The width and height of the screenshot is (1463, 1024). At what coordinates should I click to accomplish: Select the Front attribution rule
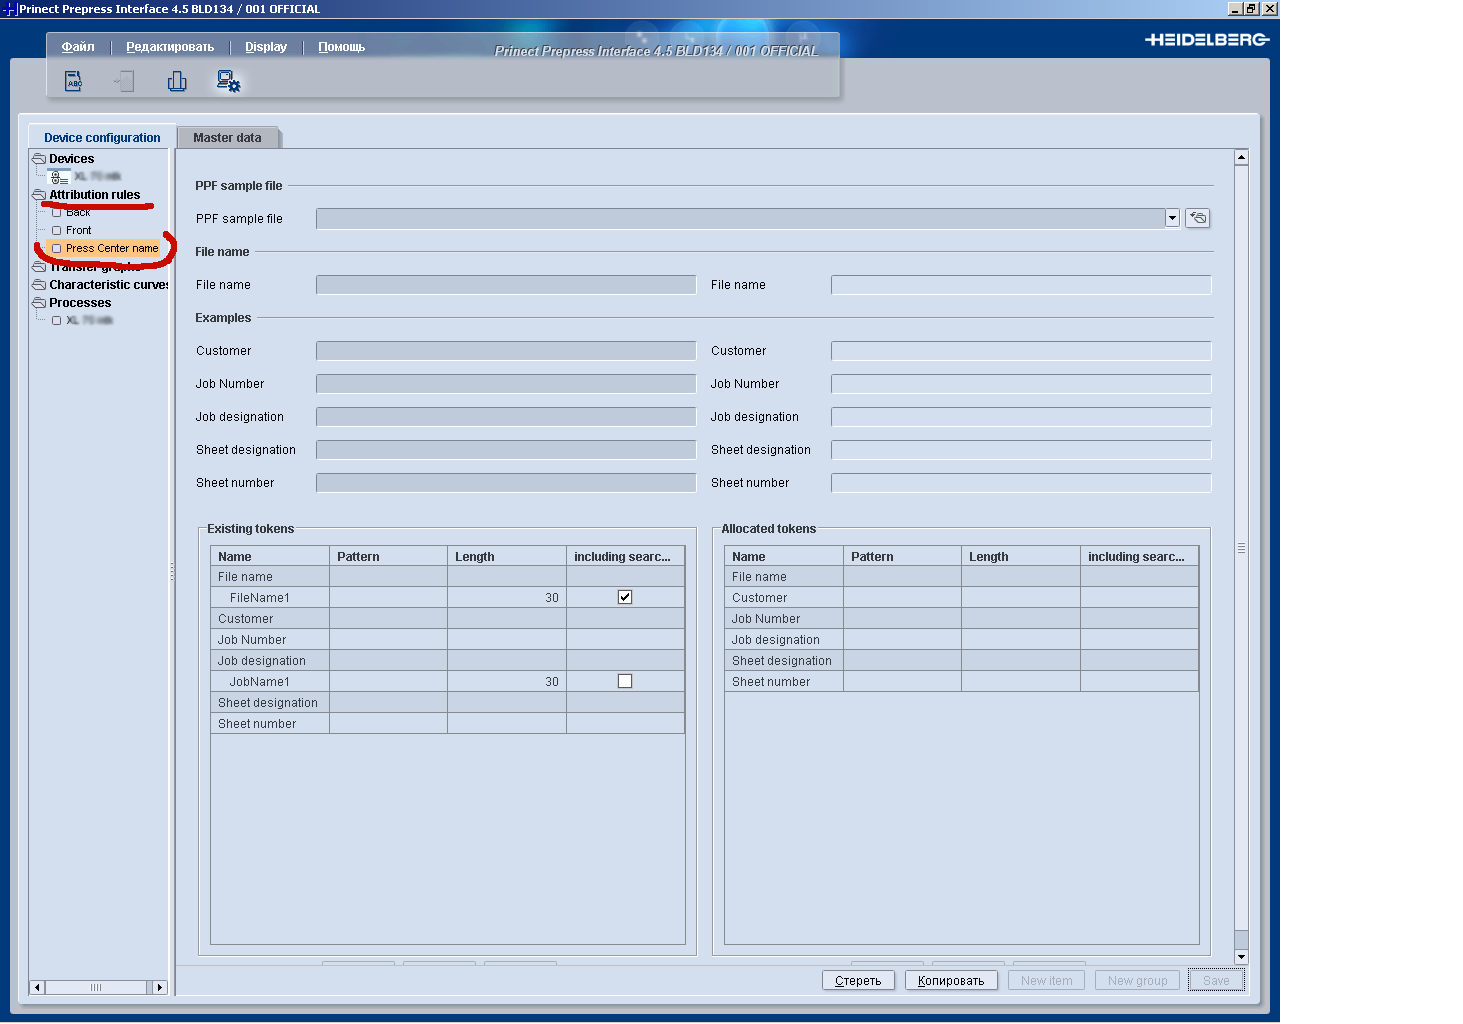(79, 231)
